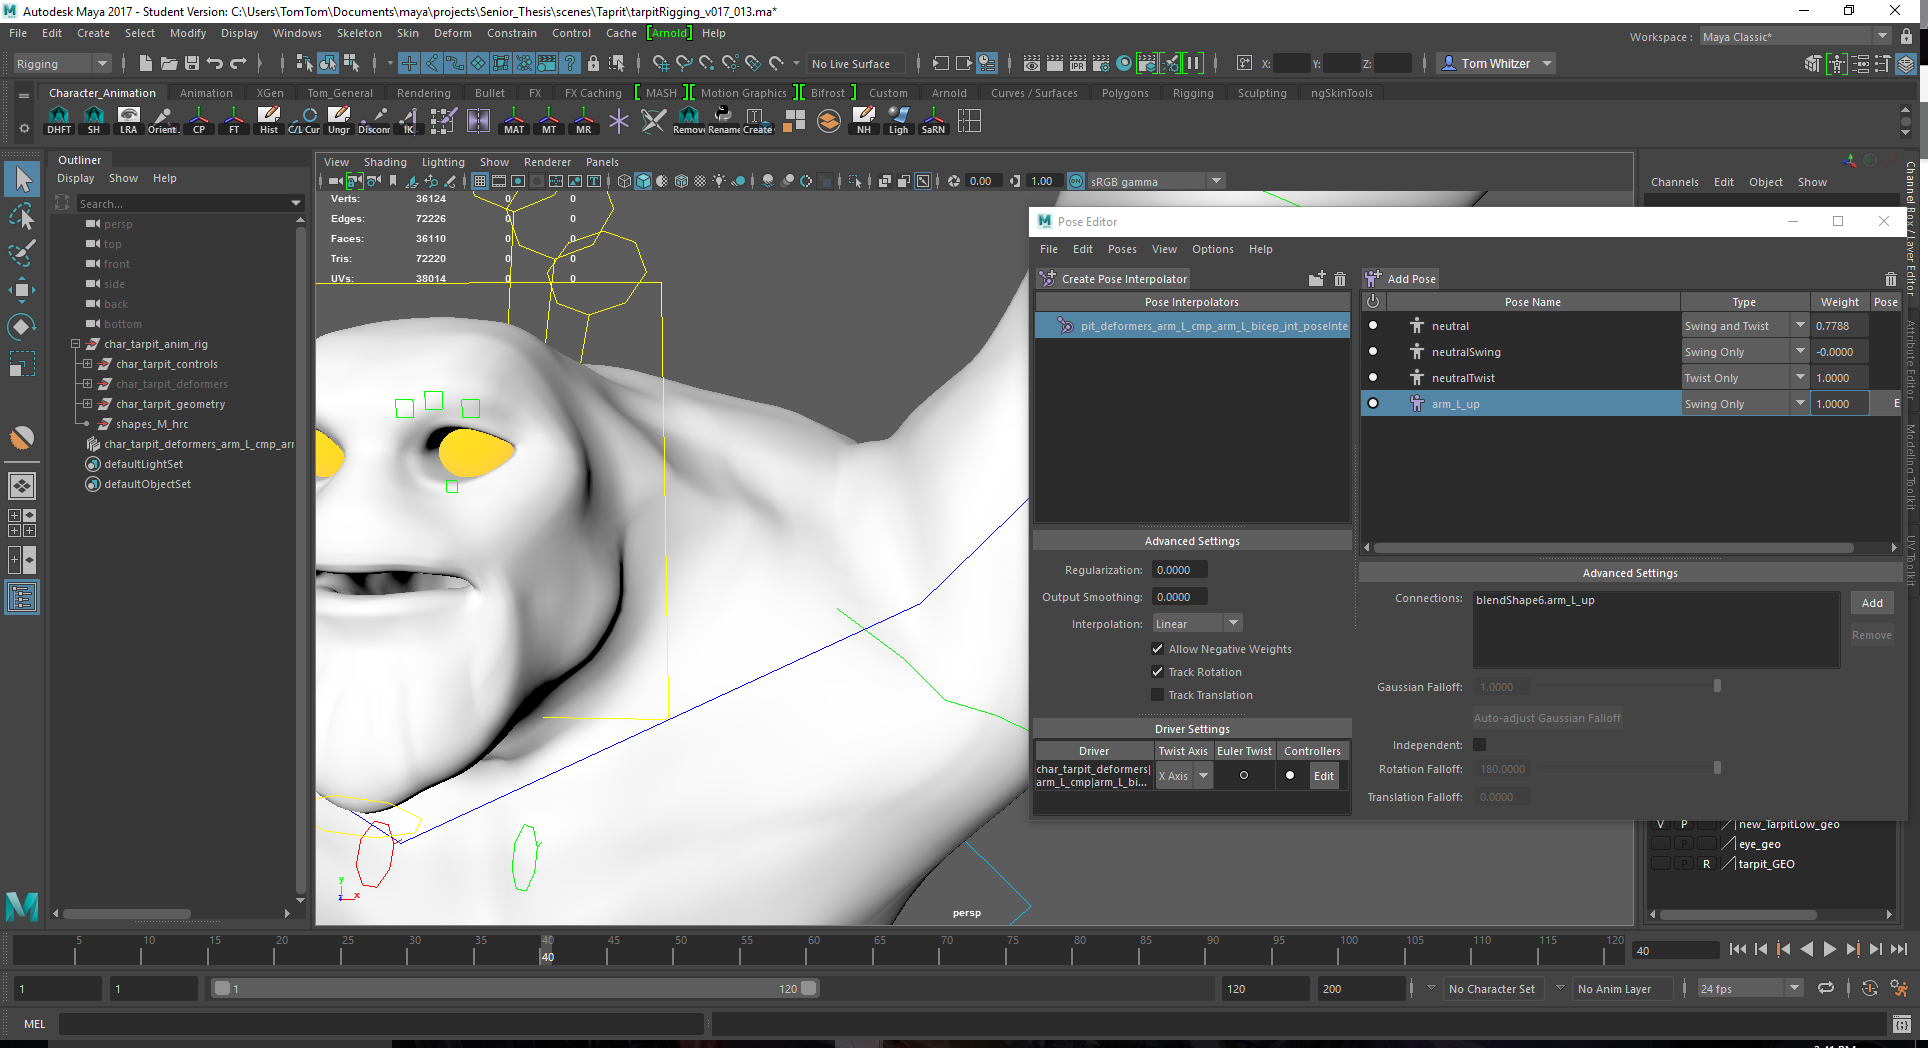
Task: Click the Create Pose Interpolator icon
Action: (1046, 278)
